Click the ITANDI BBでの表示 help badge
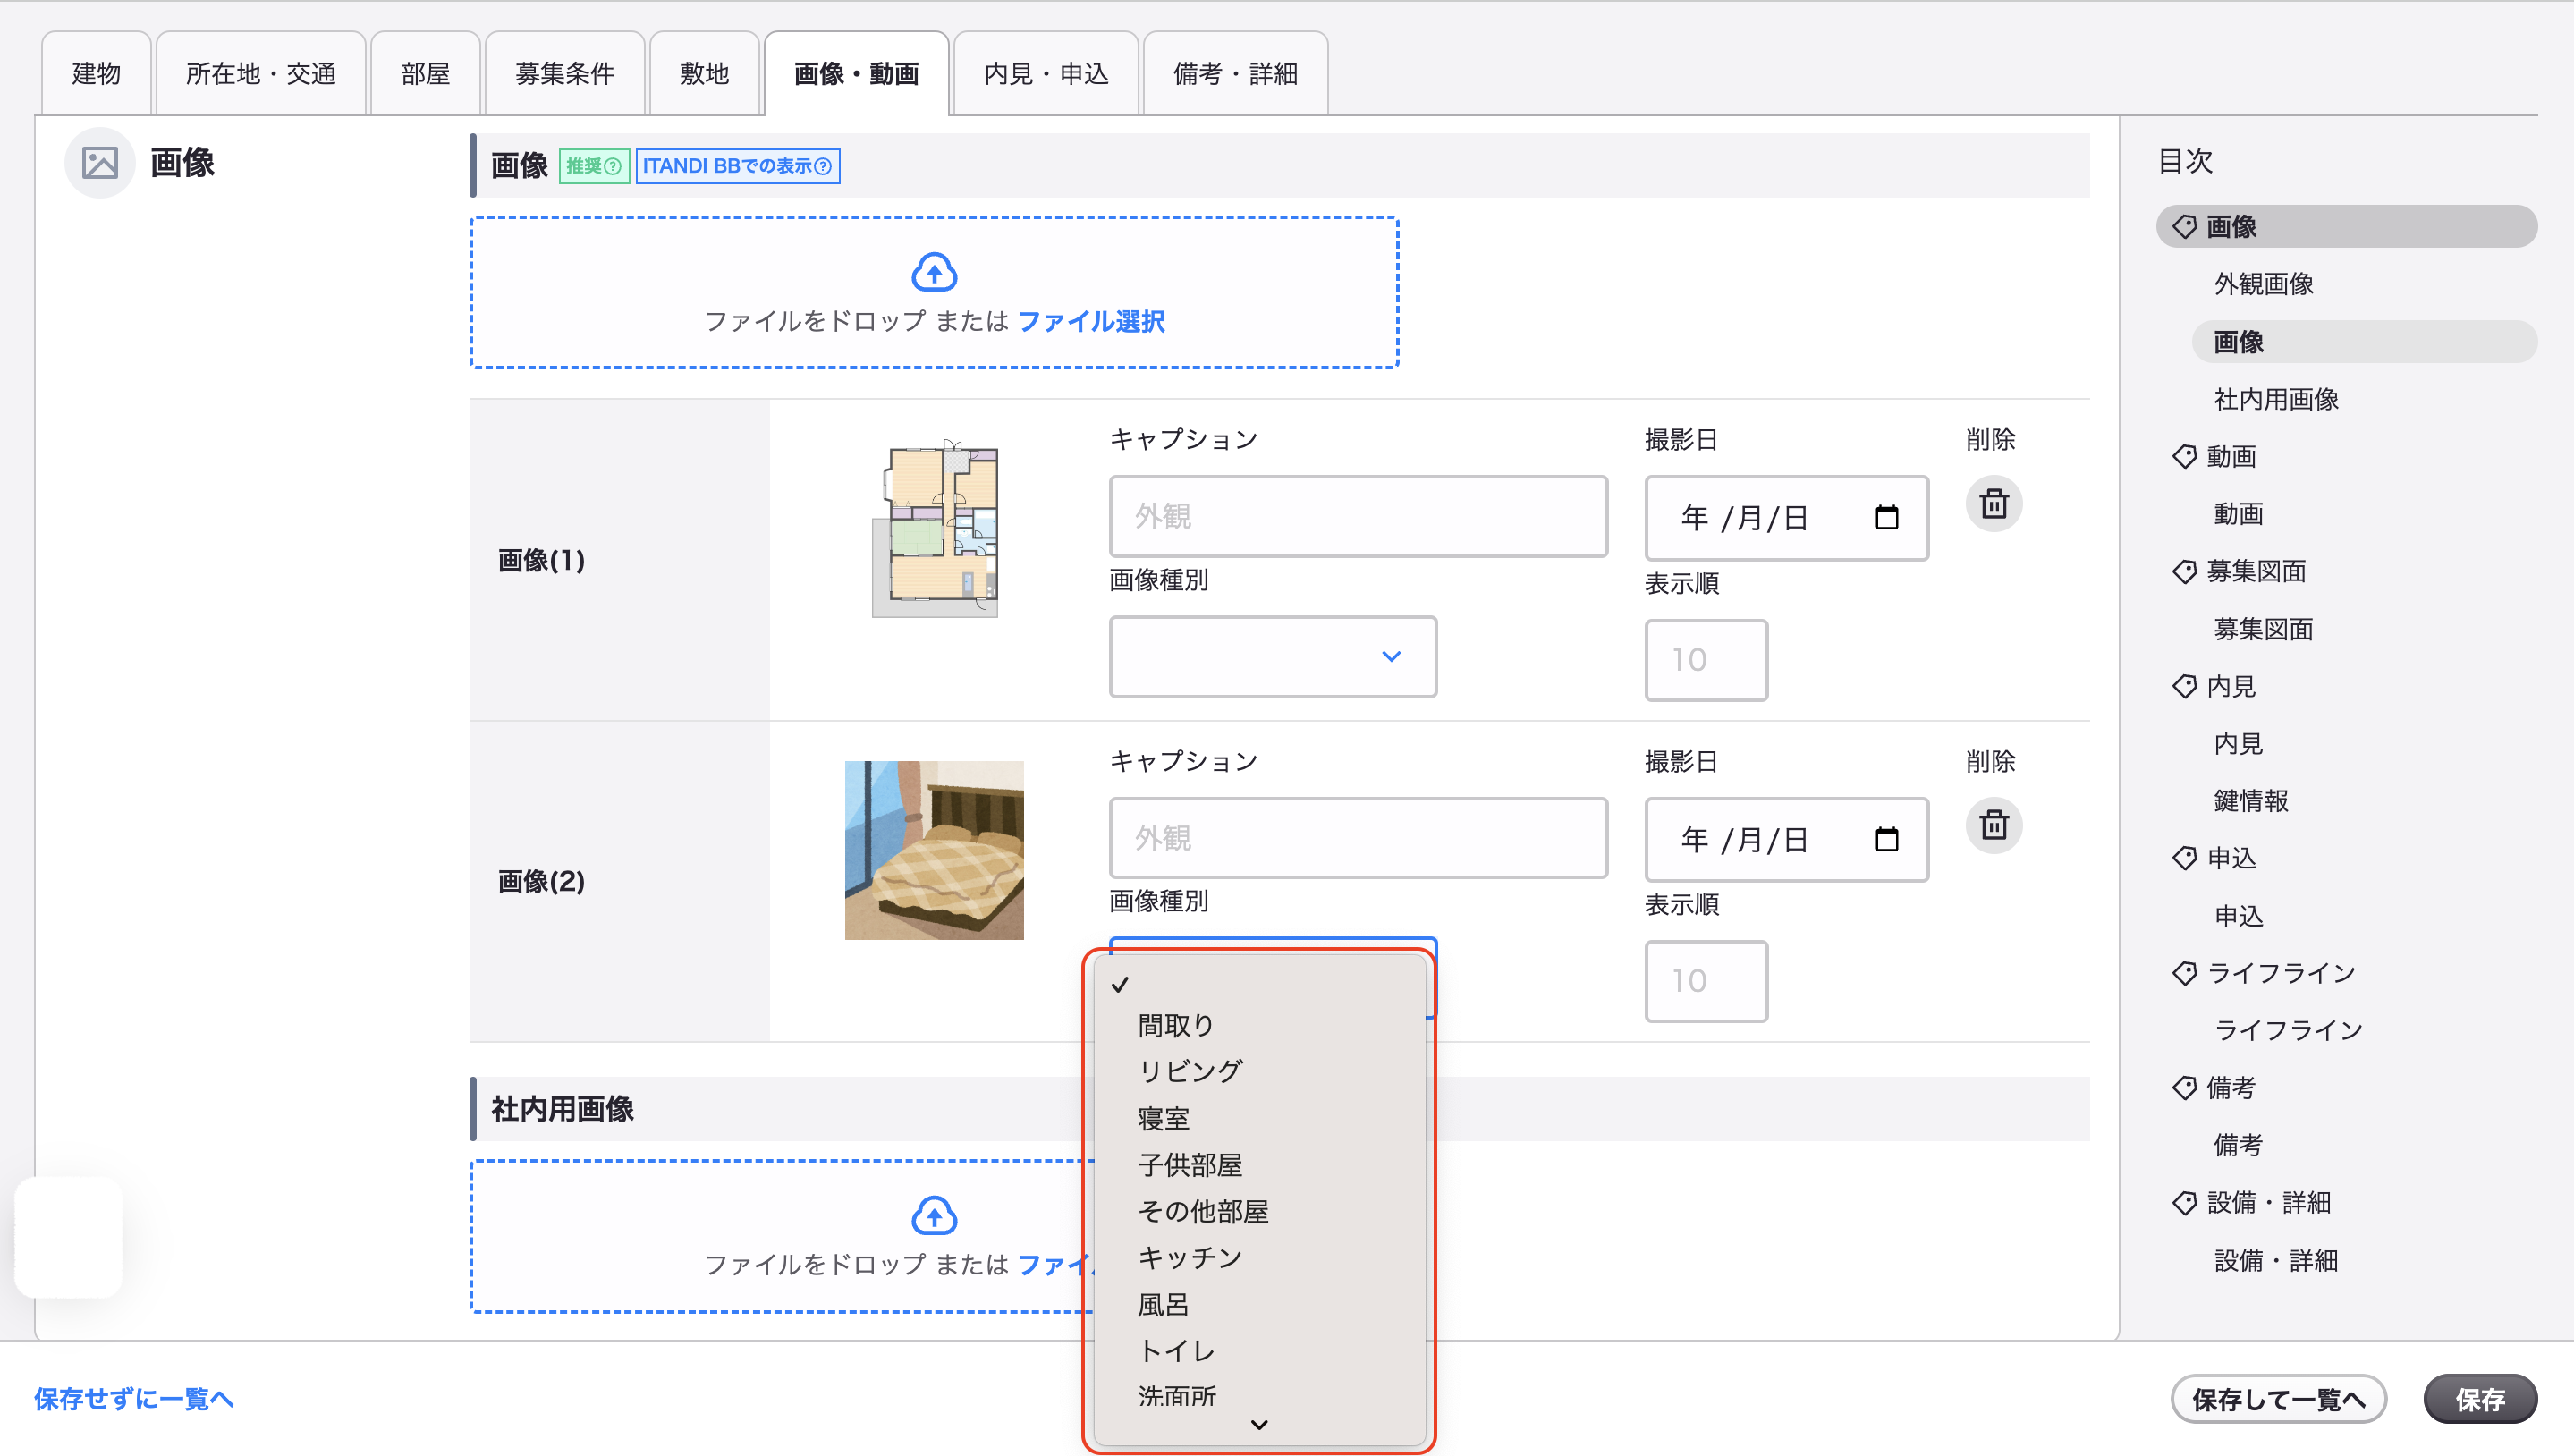 738,166
